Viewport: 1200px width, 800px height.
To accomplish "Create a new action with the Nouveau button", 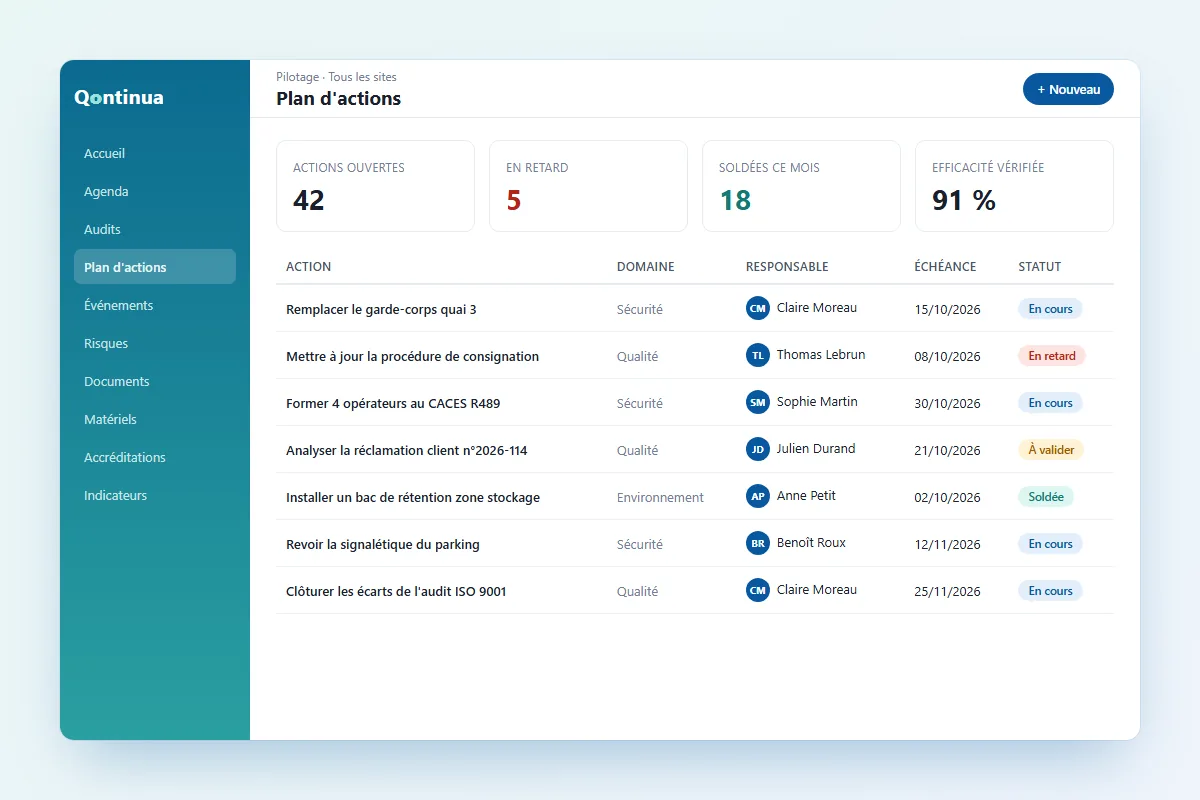I will coord(1068,89).
